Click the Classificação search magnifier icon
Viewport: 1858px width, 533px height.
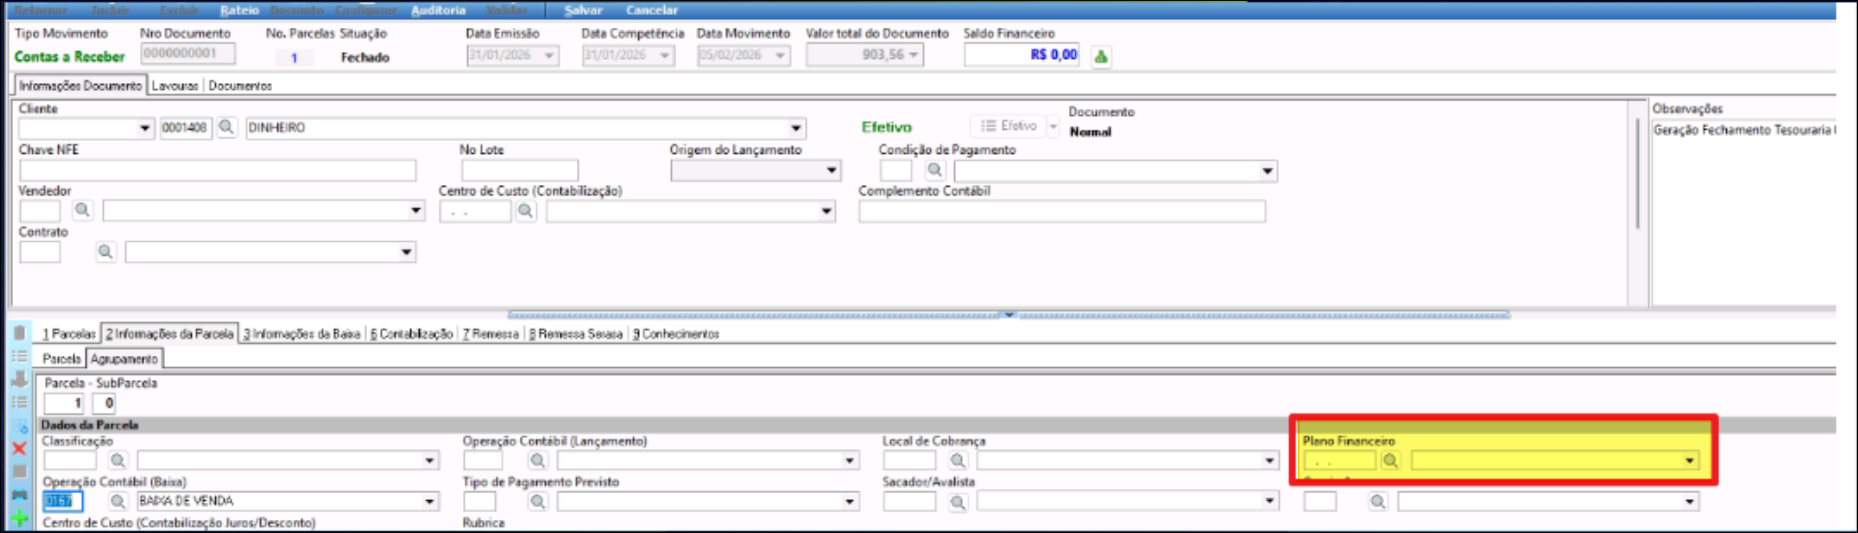coord(118,460)
